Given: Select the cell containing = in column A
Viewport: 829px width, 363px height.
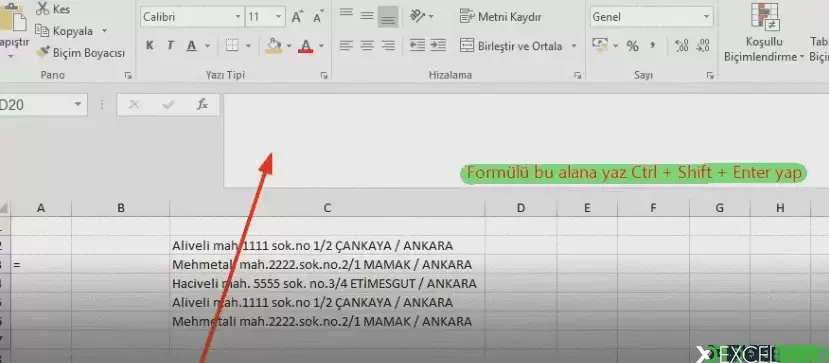Looking at the screenshot, I should [x=41, y=265].
